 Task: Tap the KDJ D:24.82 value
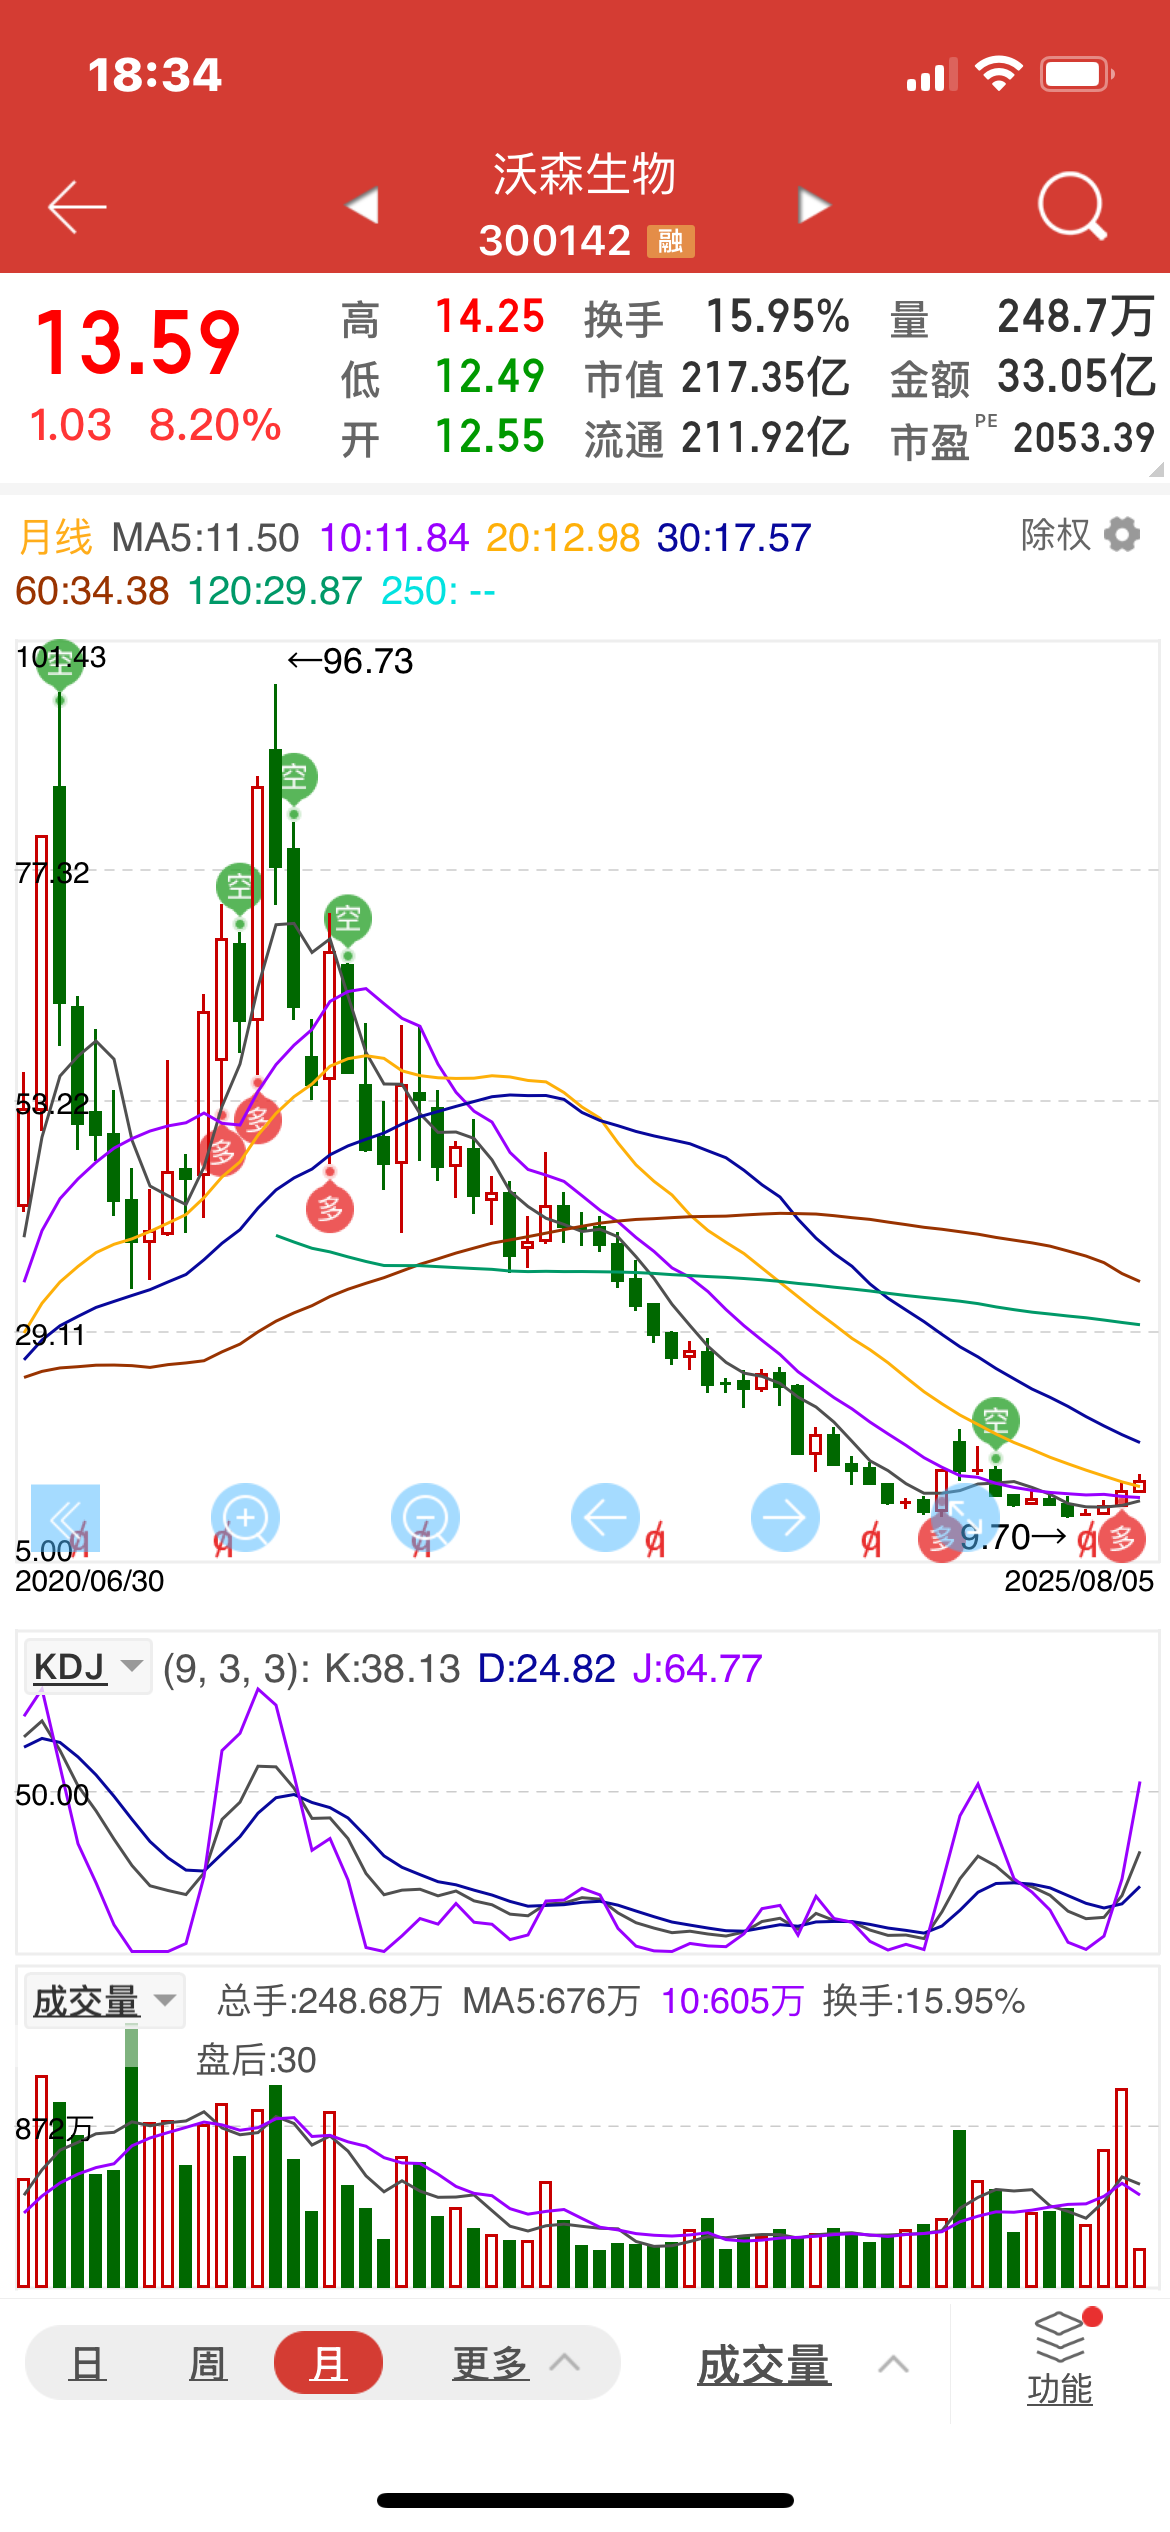point(546,1668)
